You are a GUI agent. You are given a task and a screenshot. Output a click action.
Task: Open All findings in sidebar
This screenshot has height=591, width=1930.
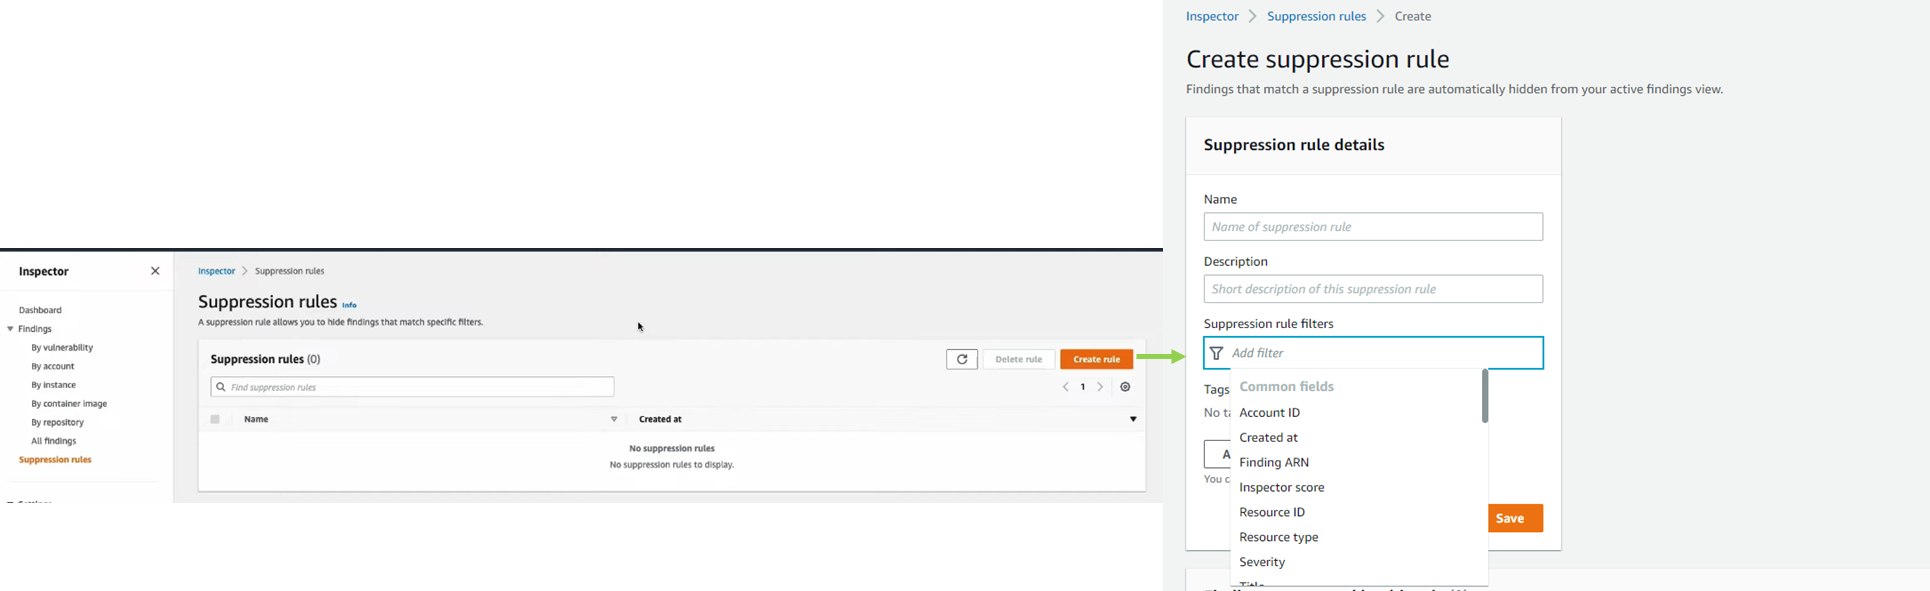pos(53,441)
